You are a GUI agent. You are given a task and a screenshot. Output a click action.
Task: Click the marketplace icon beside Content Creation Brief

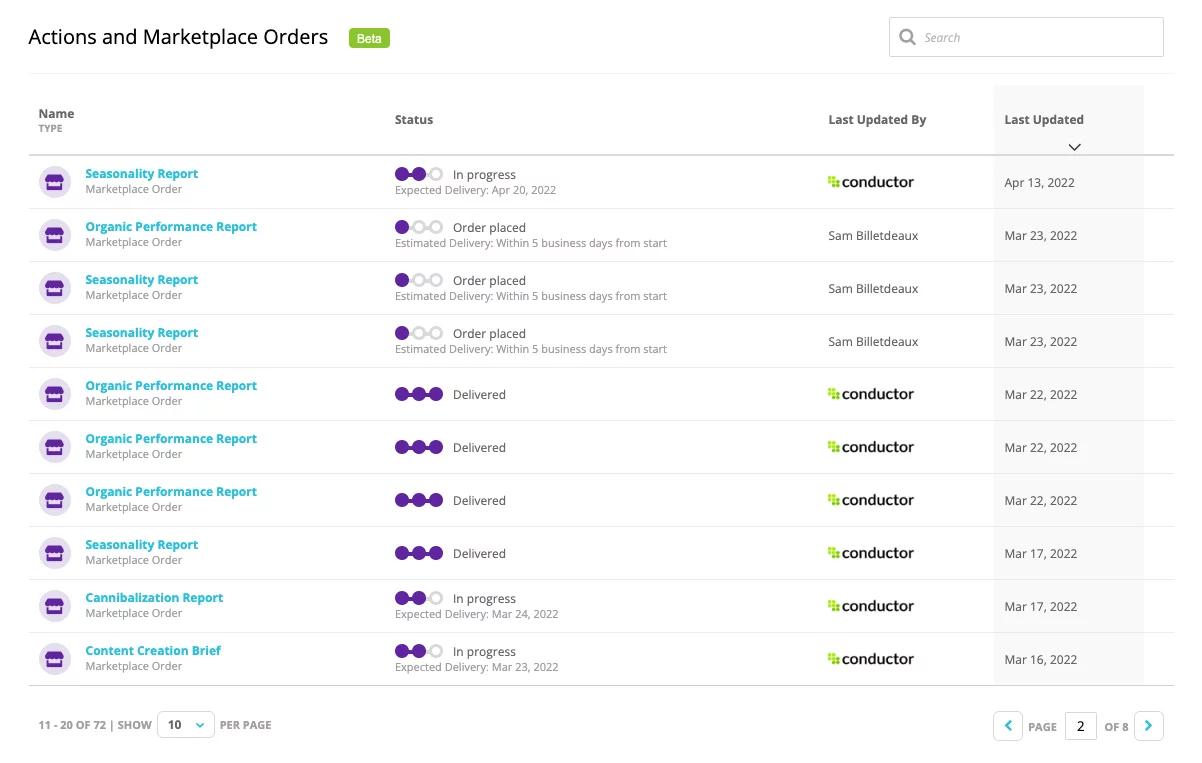point(55,658)
